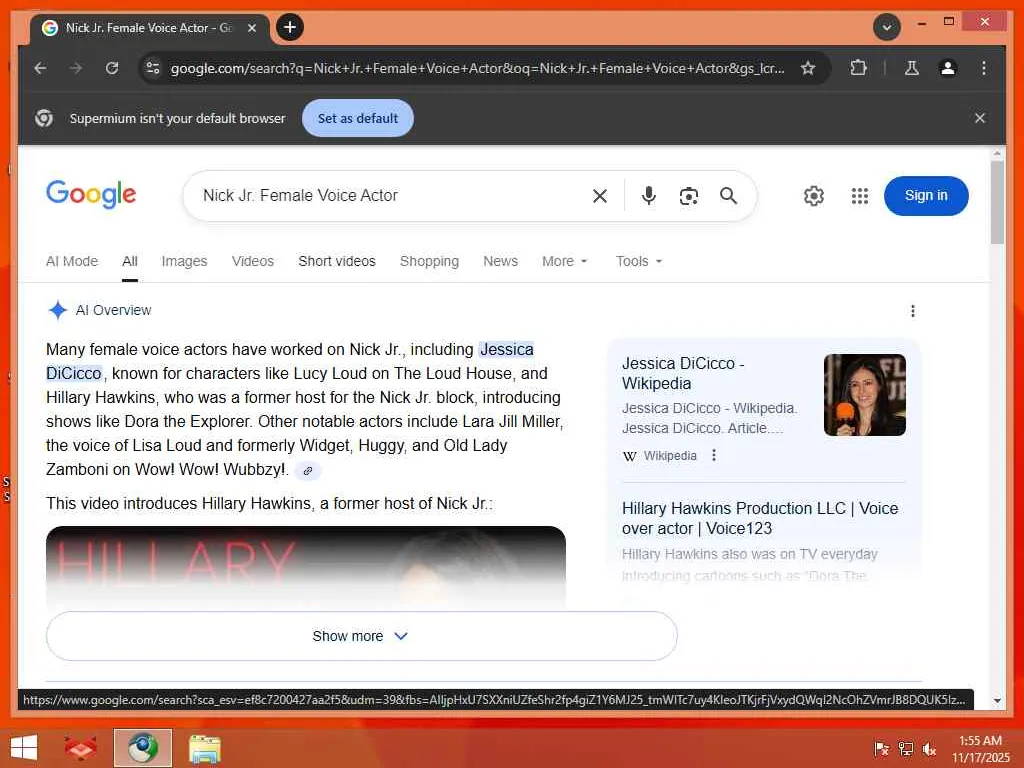Click the AI Overview sparkle icon
1024x768 pixels.
click(57, 310)
